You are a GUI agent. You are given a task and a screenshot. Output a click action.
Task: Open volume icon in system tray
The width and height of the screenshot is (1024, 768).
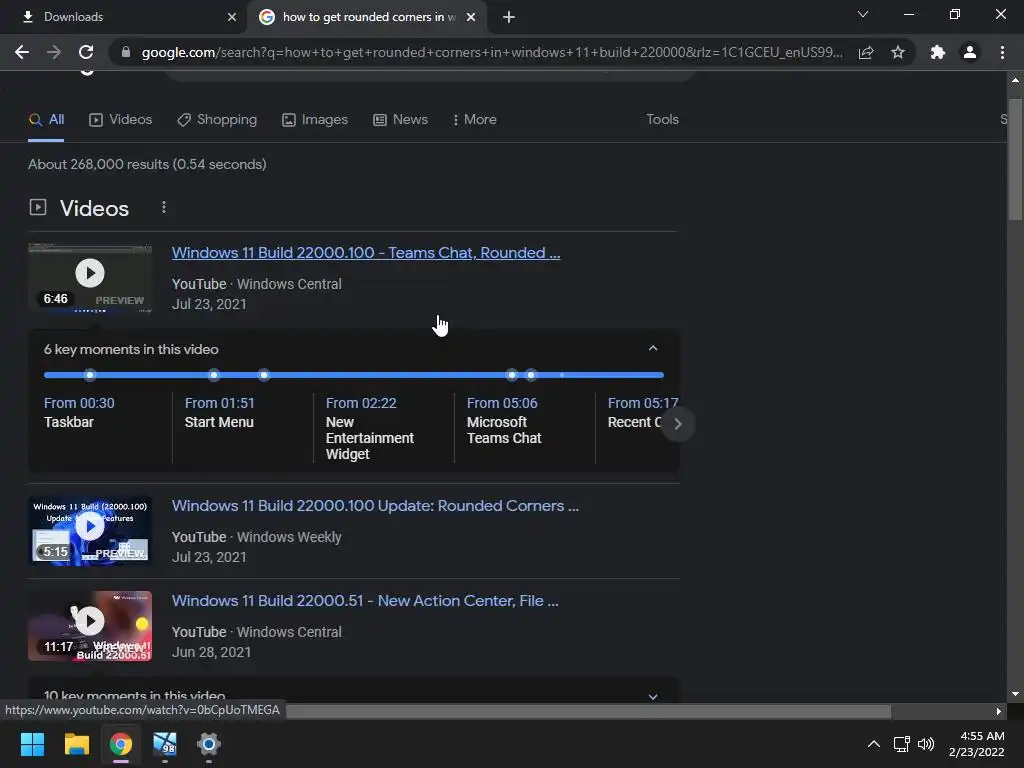pyautogui.click(x=926, y=744)
